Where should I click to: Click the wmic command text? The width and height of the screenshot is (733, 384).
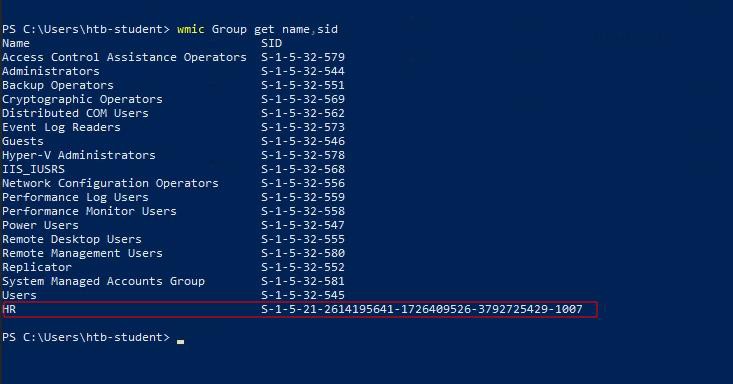[257, 29]
